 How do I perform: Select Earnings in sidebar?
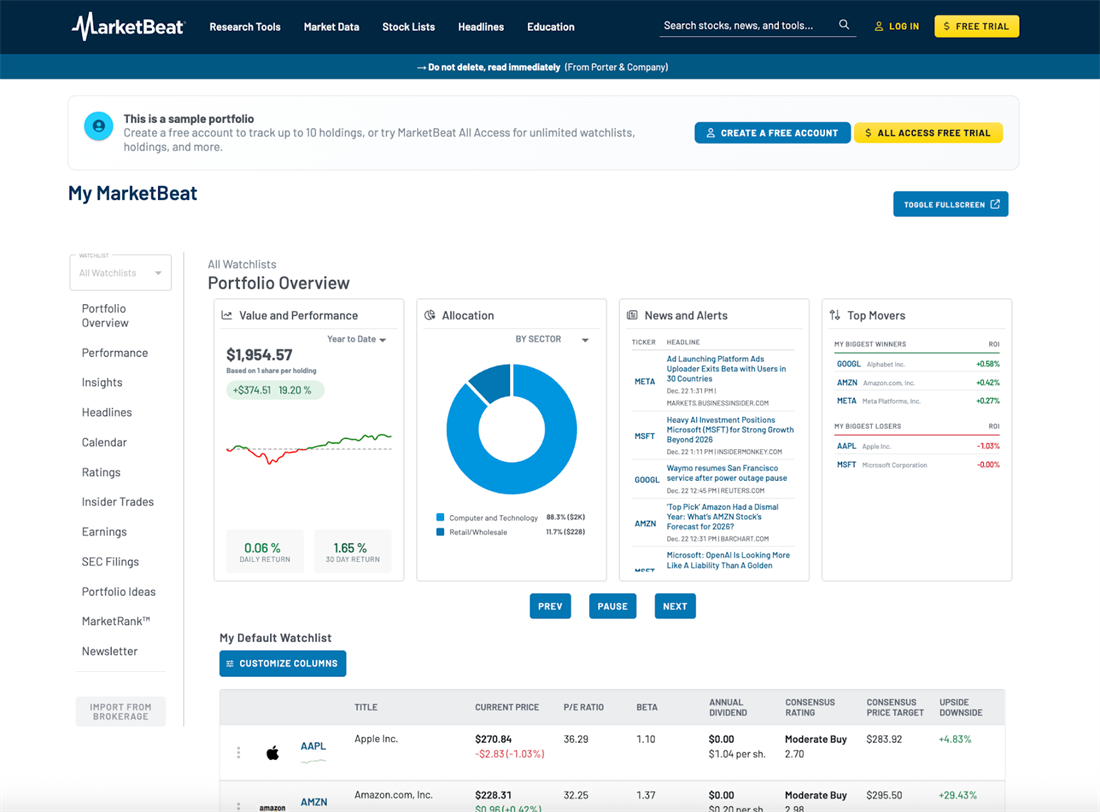tap(104, 532)
